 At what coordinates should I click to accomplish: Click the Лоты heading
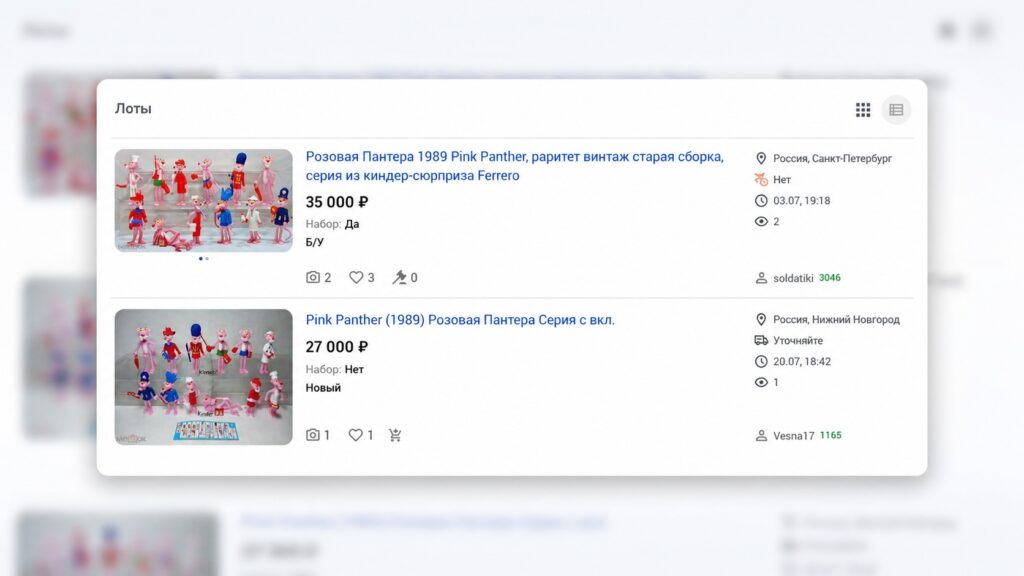tap(133, 108)
